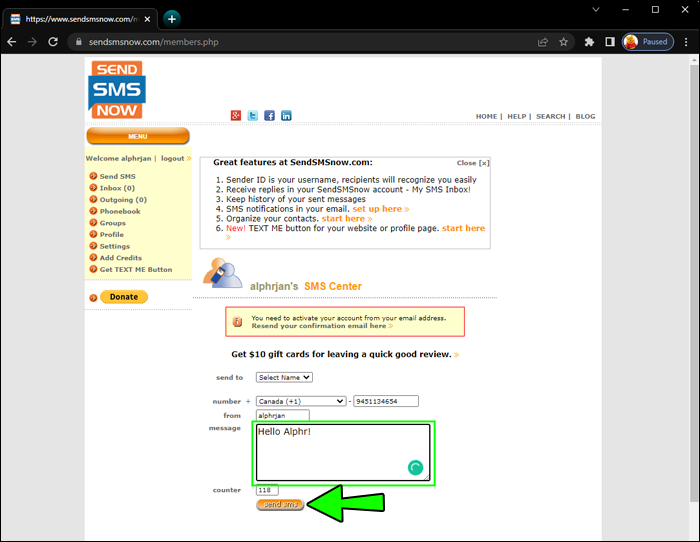Click the SMS Center people icon
The image size is (700, 542).
(222, 273)
